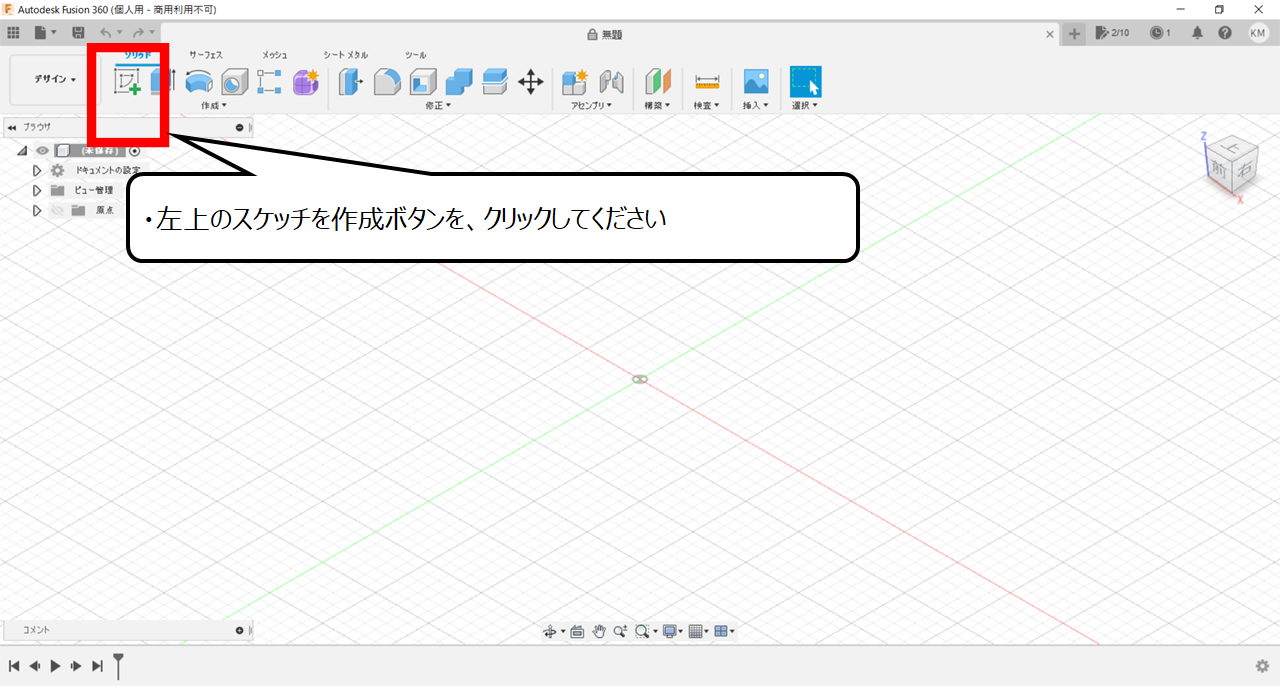Screen dimensions: 1280x686
Task: Select the Fillet tool
Action: coord(387,82)
